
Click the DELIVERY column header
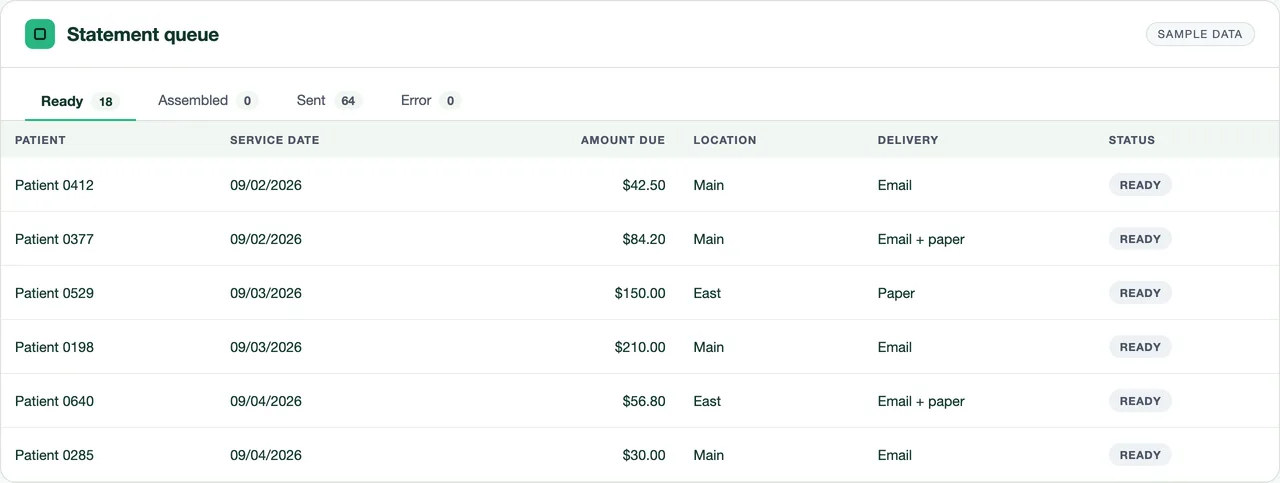pos(908,140)
